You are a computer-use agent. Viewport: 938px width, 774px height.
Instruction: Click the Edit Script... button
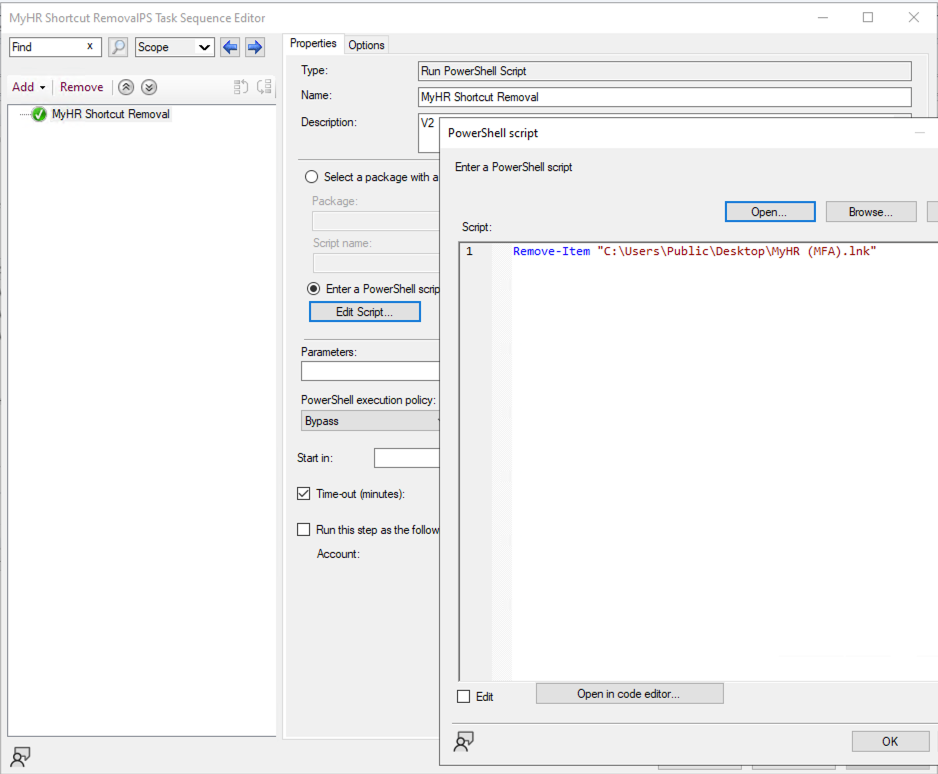(x=365, y=312)
